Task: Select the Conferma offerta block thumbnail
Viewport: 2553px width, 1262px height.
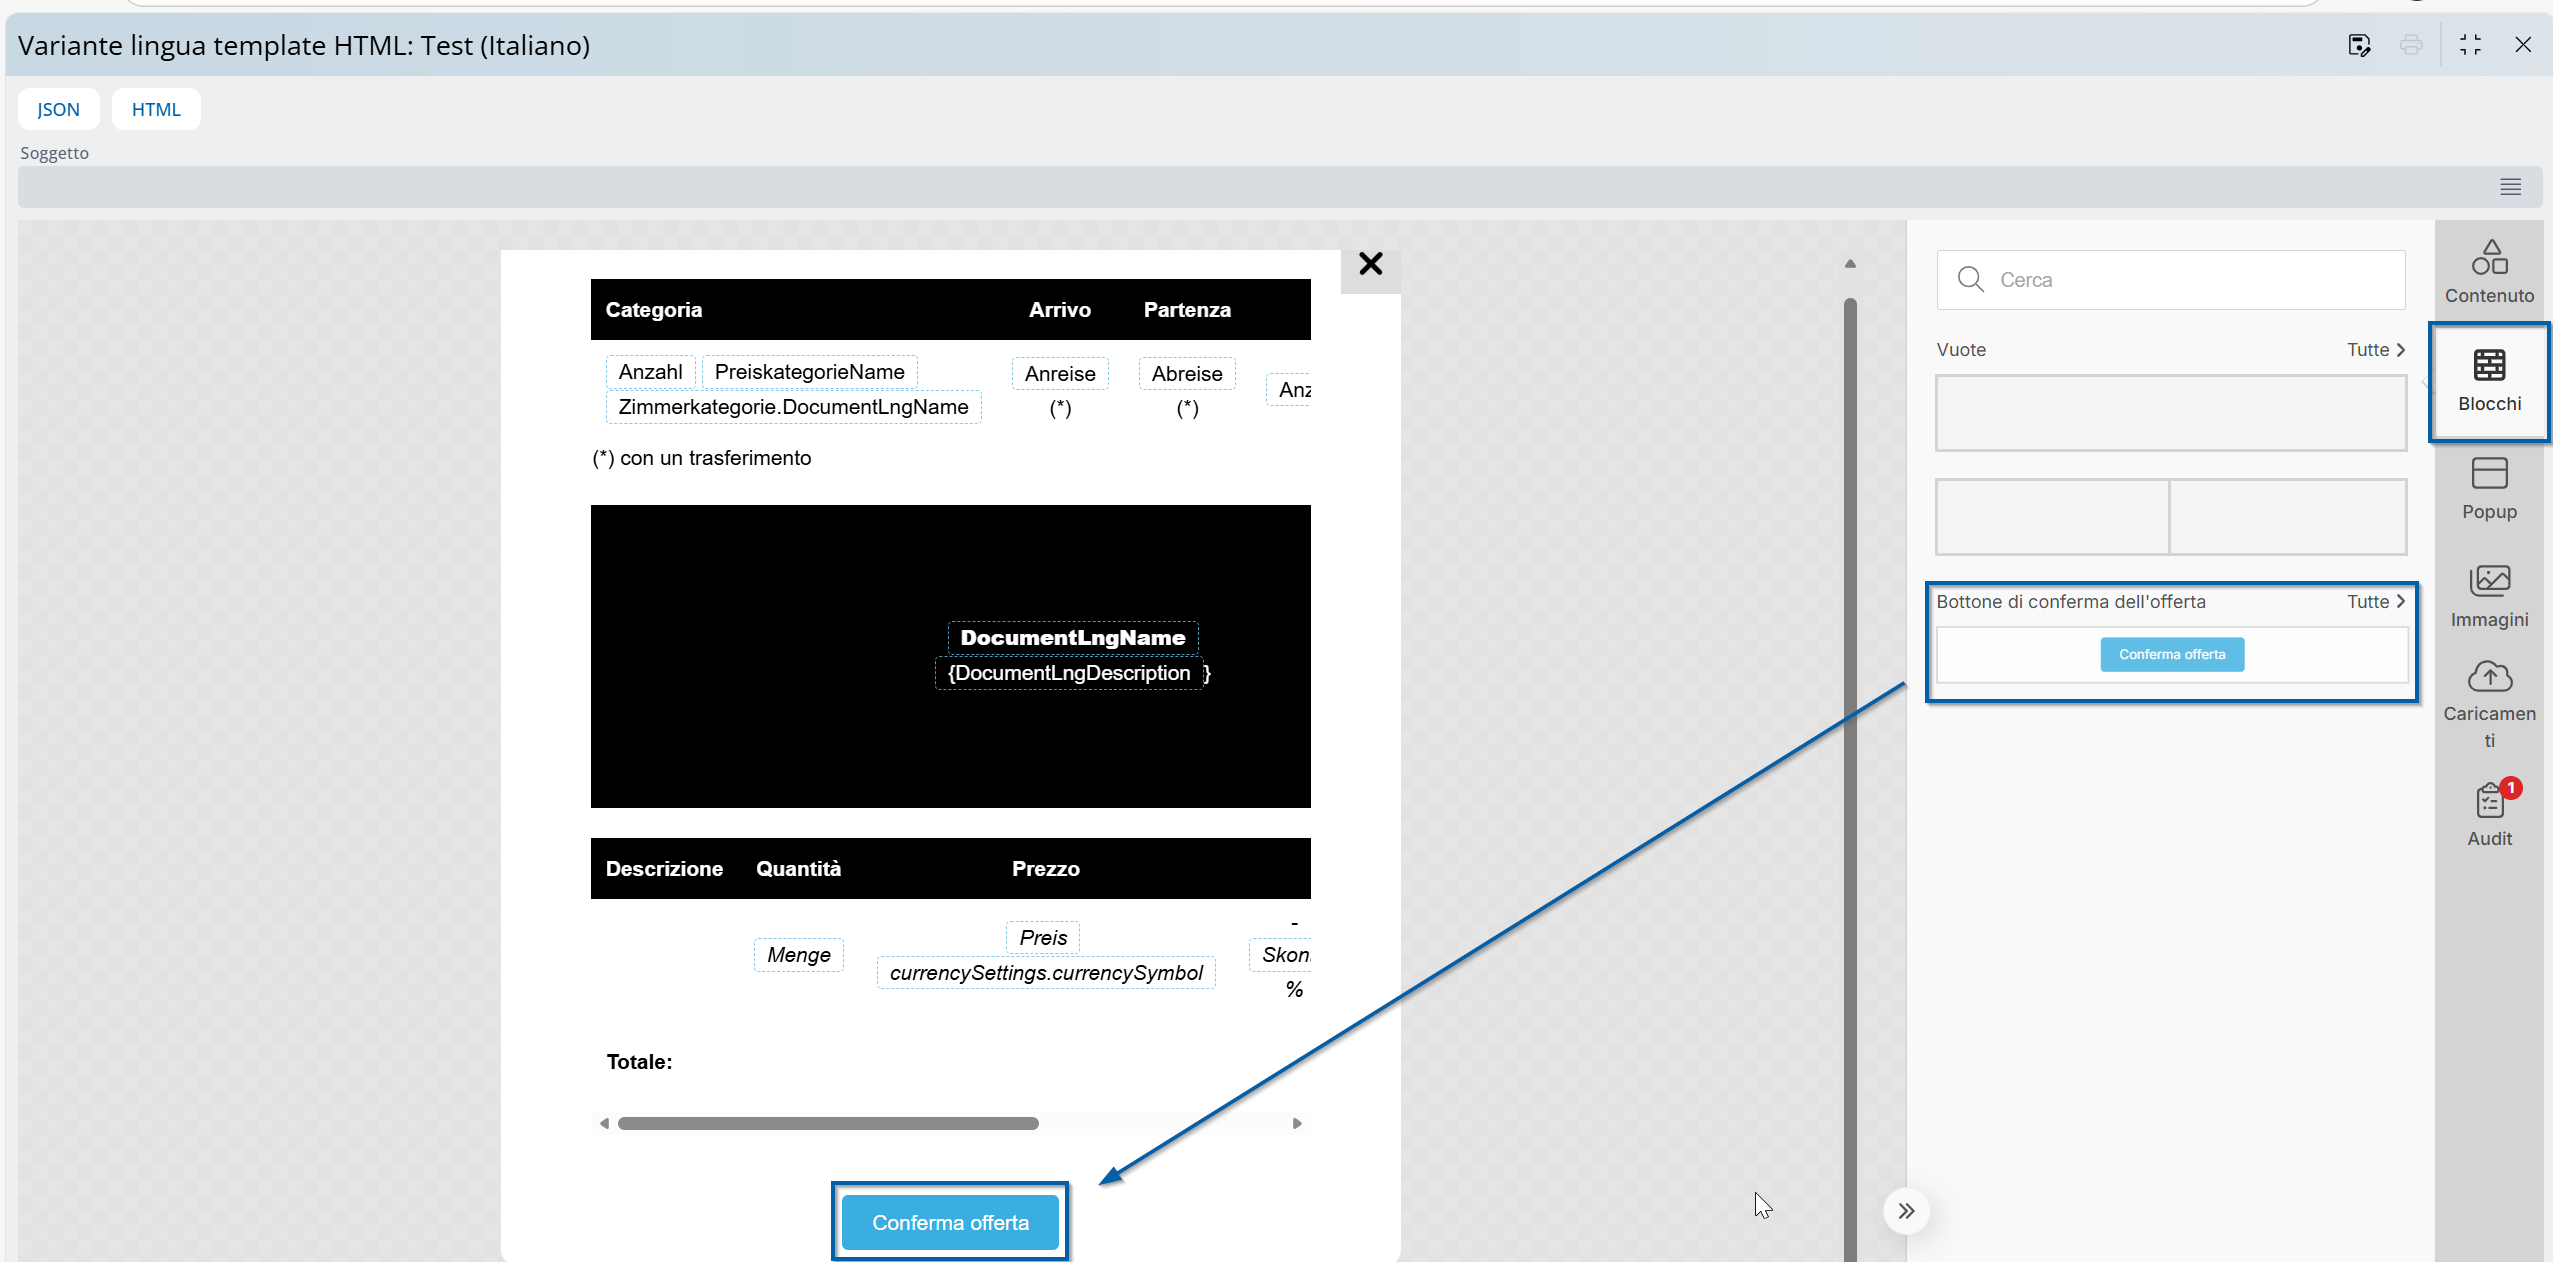Action: click(2171, 655)
